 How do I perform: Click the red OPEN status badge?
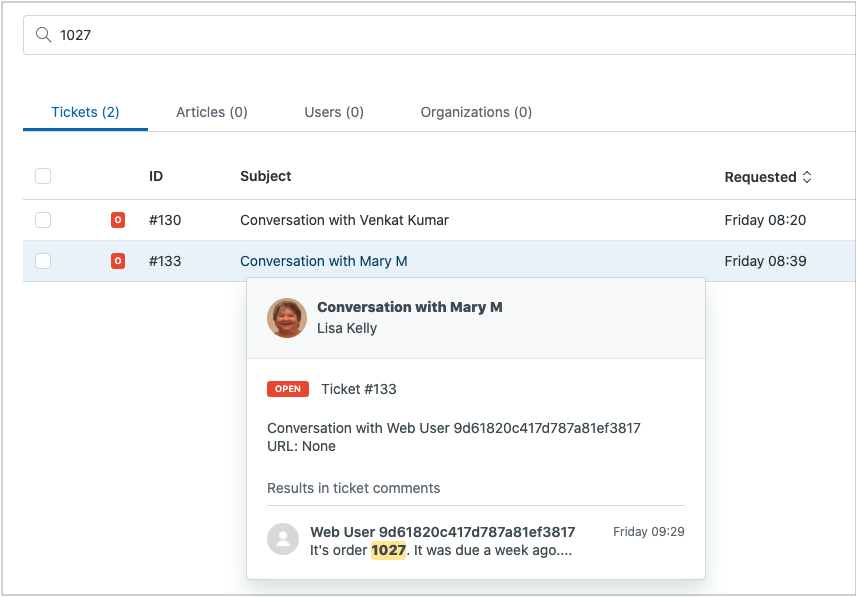tap(288, 389)
